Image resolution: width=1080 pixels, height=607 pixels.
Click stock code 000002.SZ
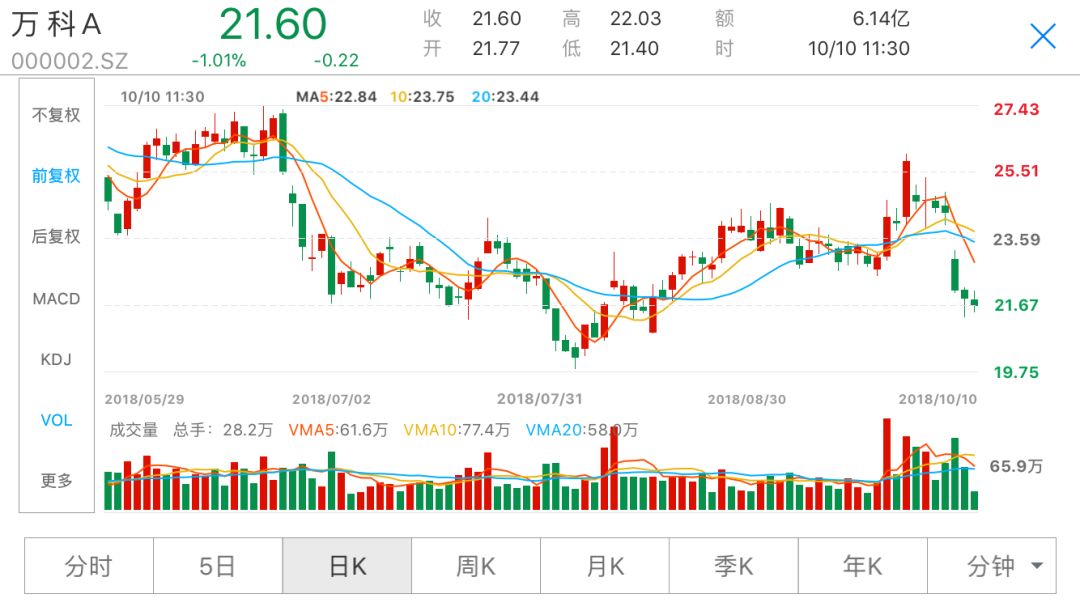pos(70,61)
